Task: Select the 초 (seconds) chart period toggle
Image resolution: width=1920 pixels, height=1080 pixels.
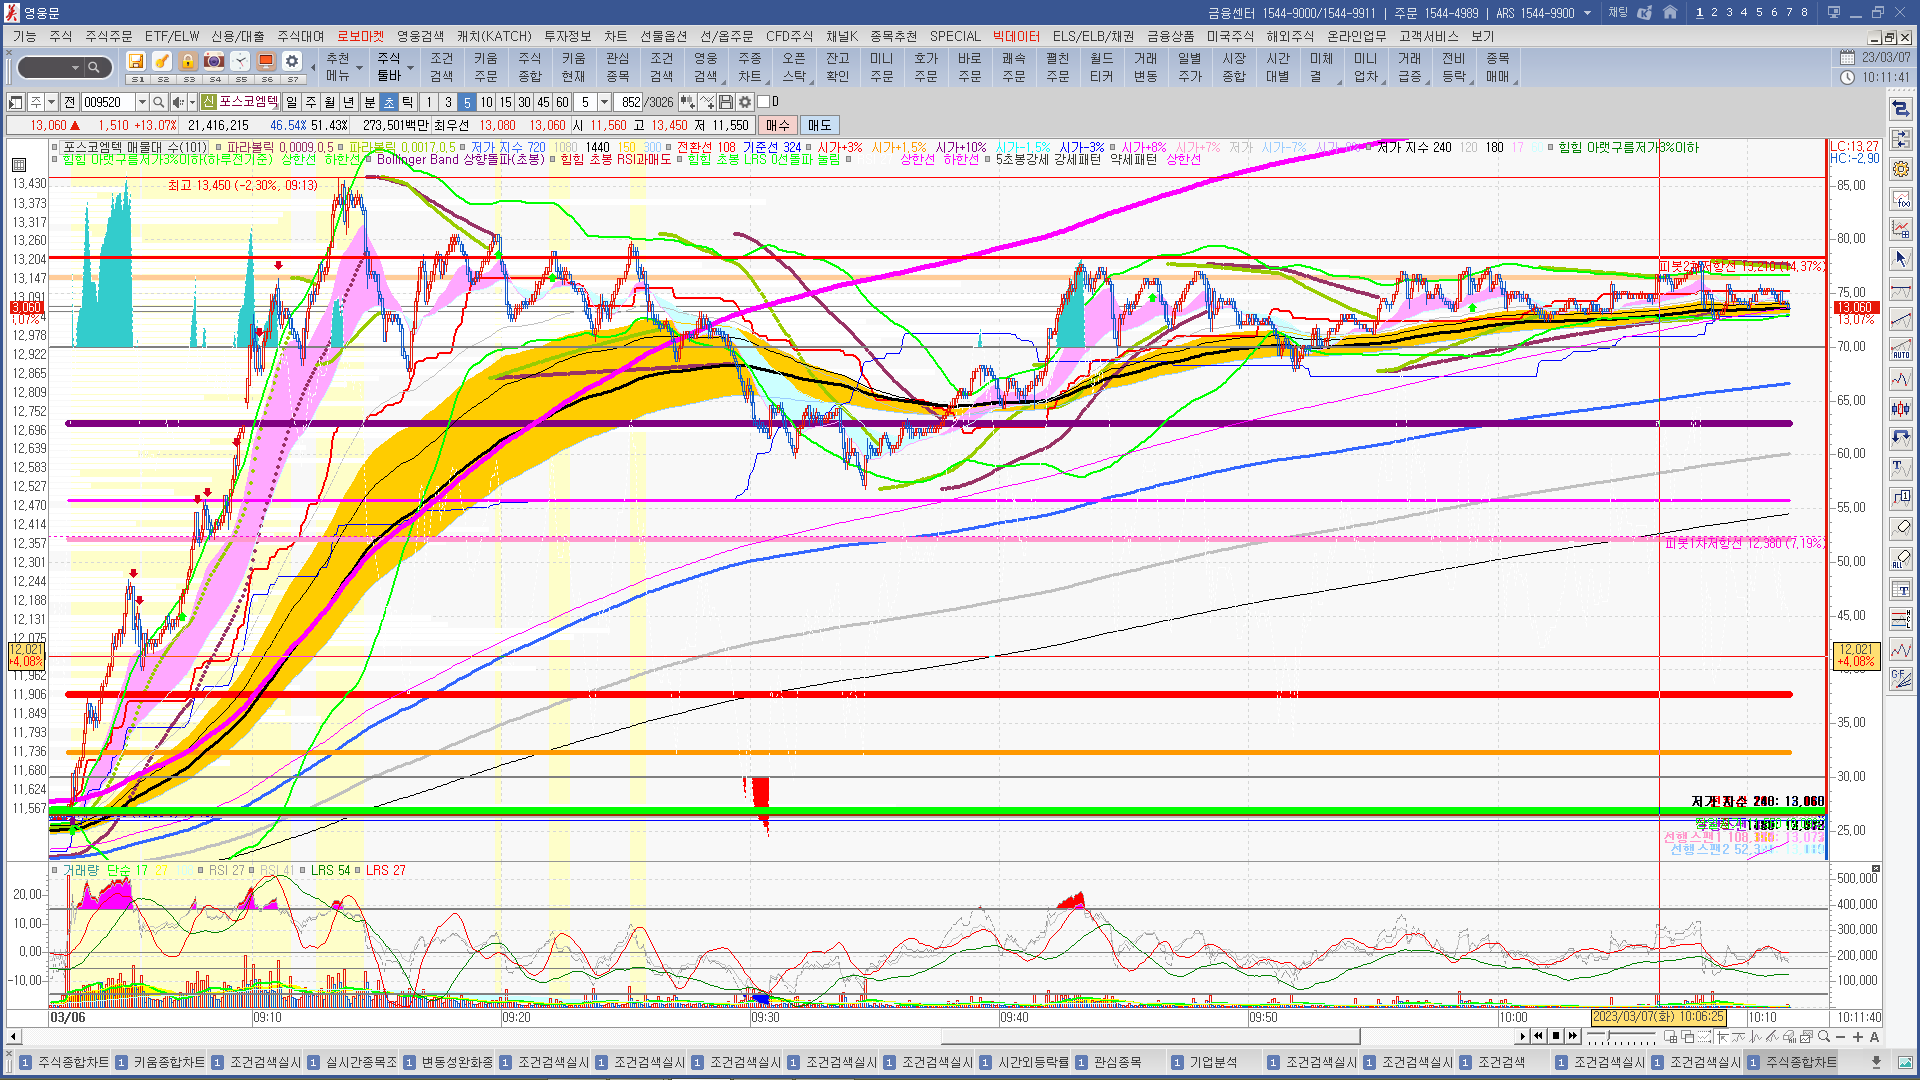Action: [389, 102]
